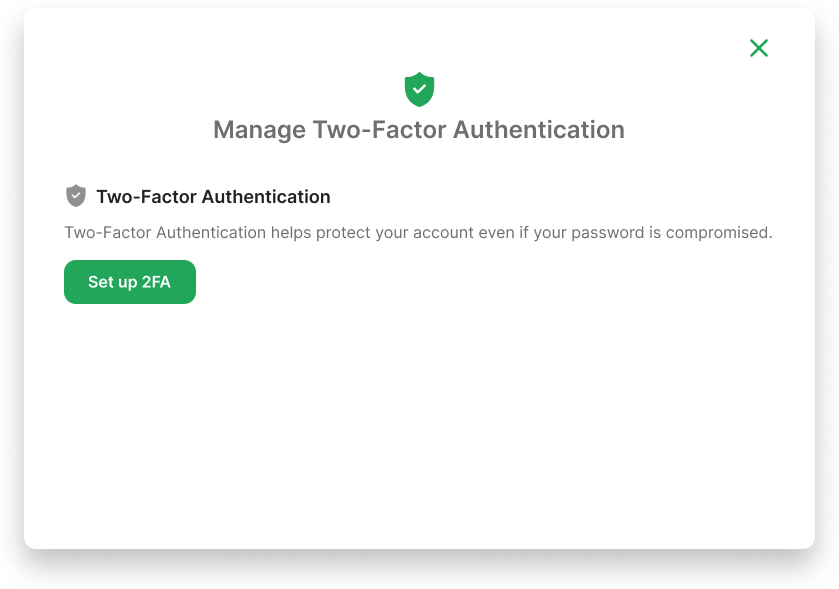This screenshot has height=589, width=839.
Task: Start 2FA setup with the green button
Action: [130, 282]
